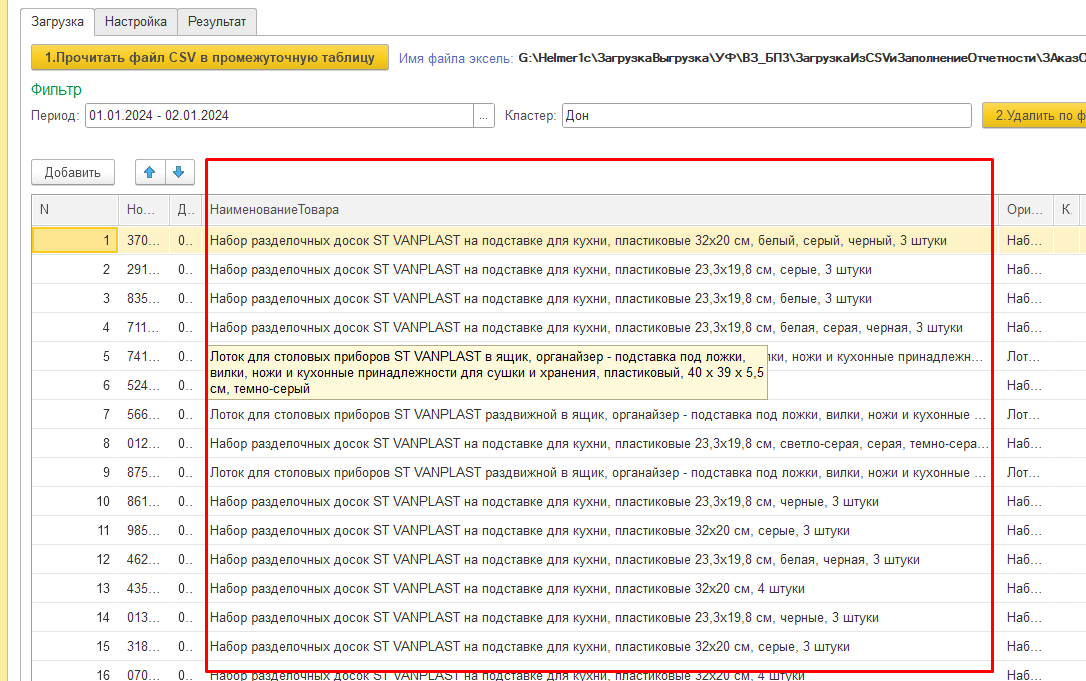Click row number 5 cell

tap(75, 357)
